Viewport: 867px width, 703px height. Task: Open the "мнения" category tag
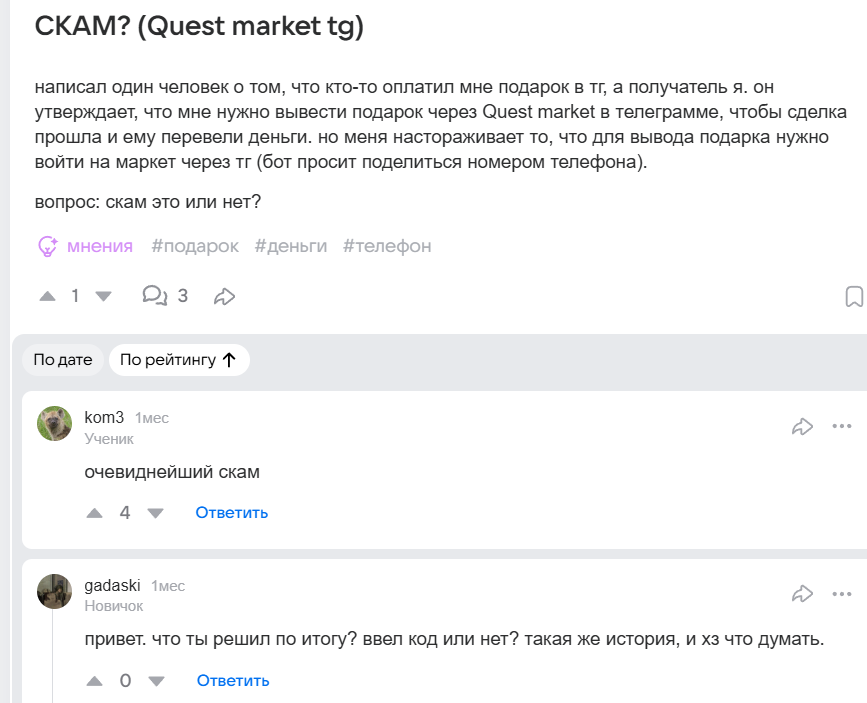point(85,246)
